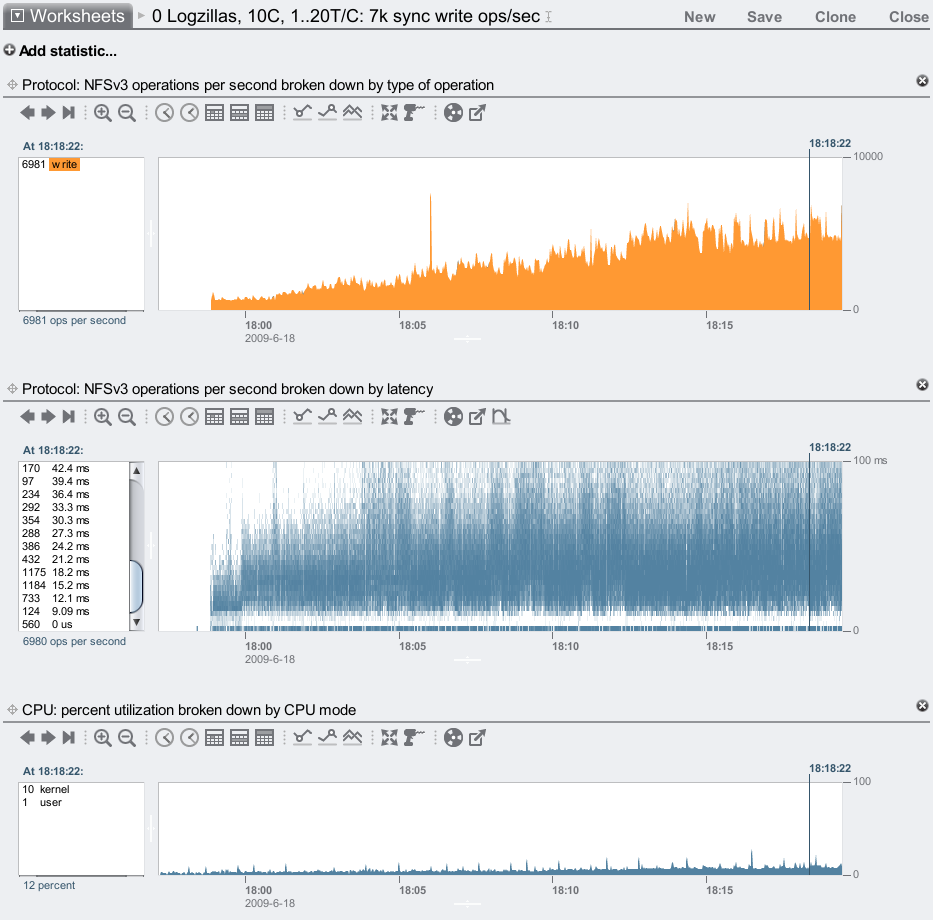Screen dimensions: 933x920
Task: Click the mountain icon on the operation-type graph
Action: pyautogui.click(x=352, y=114)
